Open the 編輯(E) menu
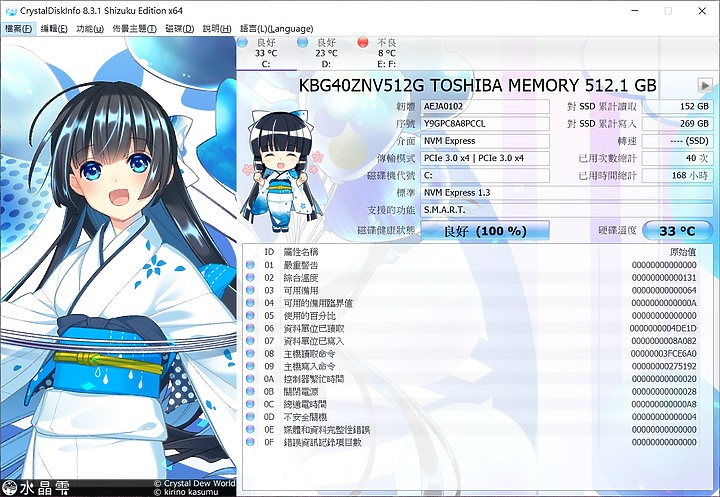720x497 pixels. (x=54, y=28)
